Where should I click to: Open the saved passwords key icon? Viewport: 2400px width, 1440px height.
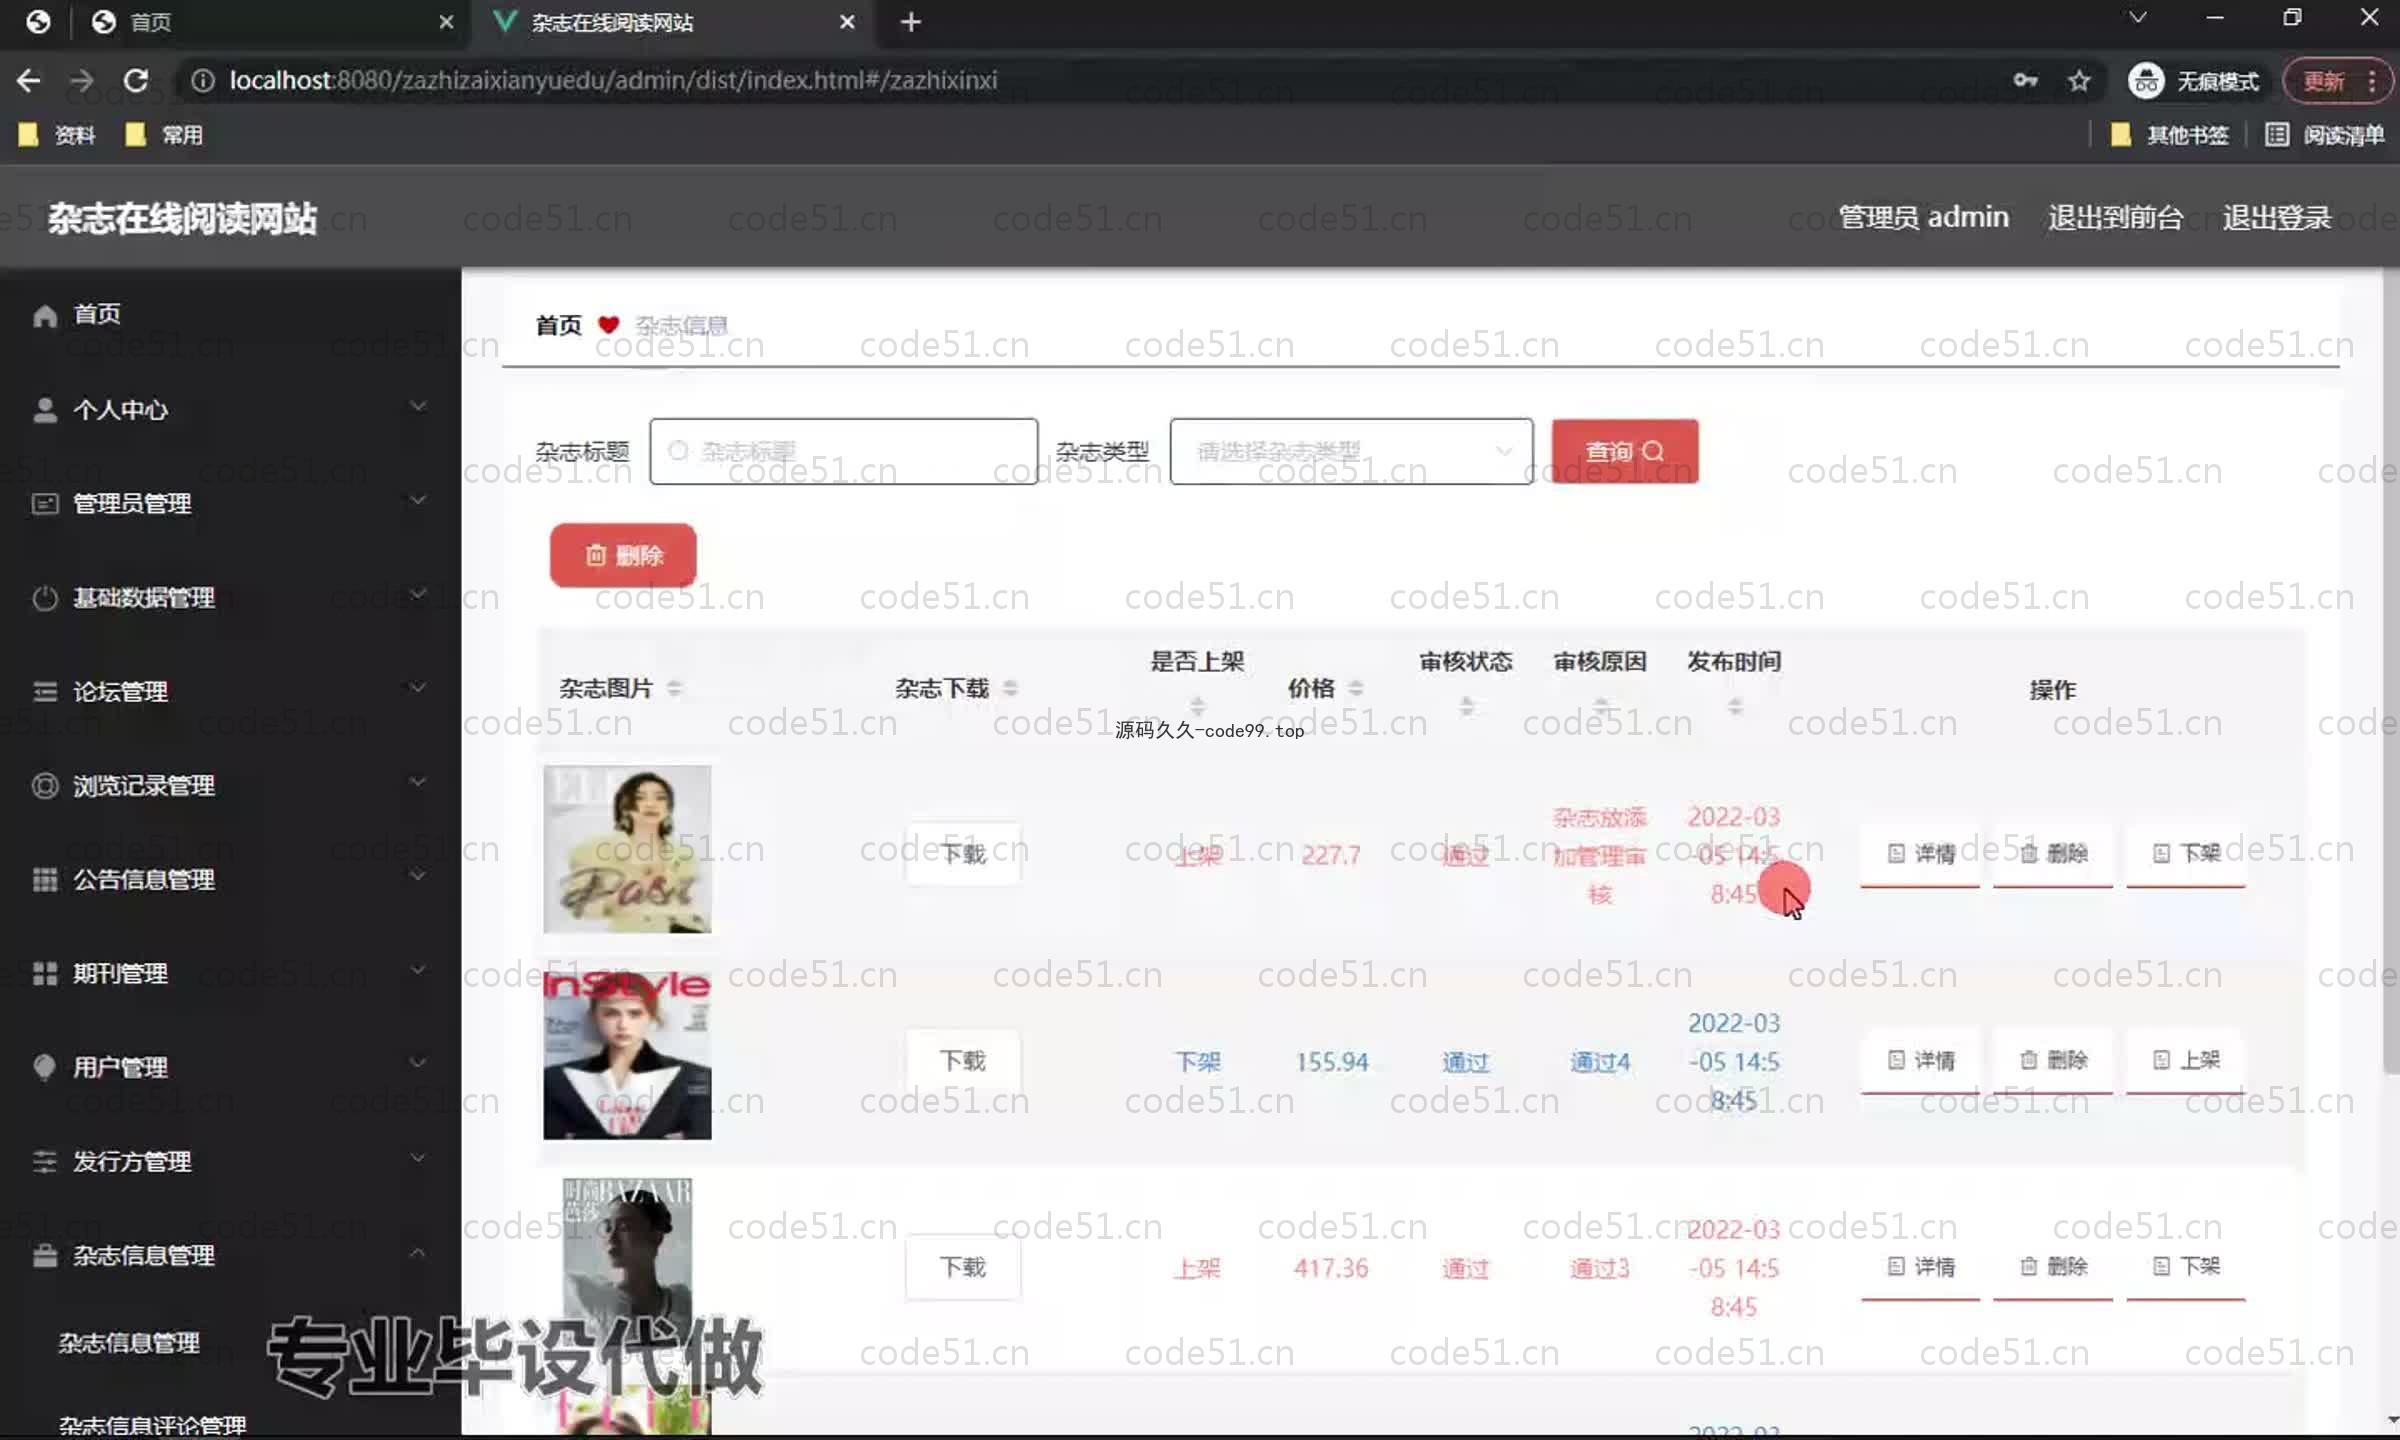pyautogui.click(x=2025, y=80)
